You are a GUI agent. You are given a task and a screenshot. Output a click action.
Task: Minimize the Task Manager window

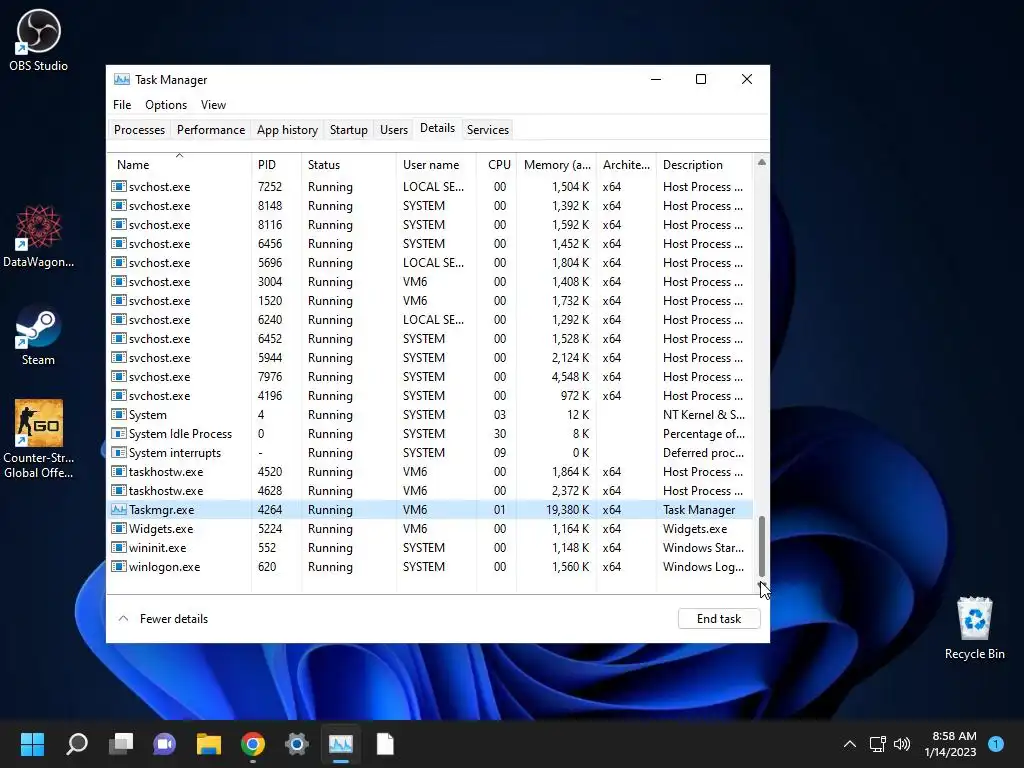(x=656, y=79)
